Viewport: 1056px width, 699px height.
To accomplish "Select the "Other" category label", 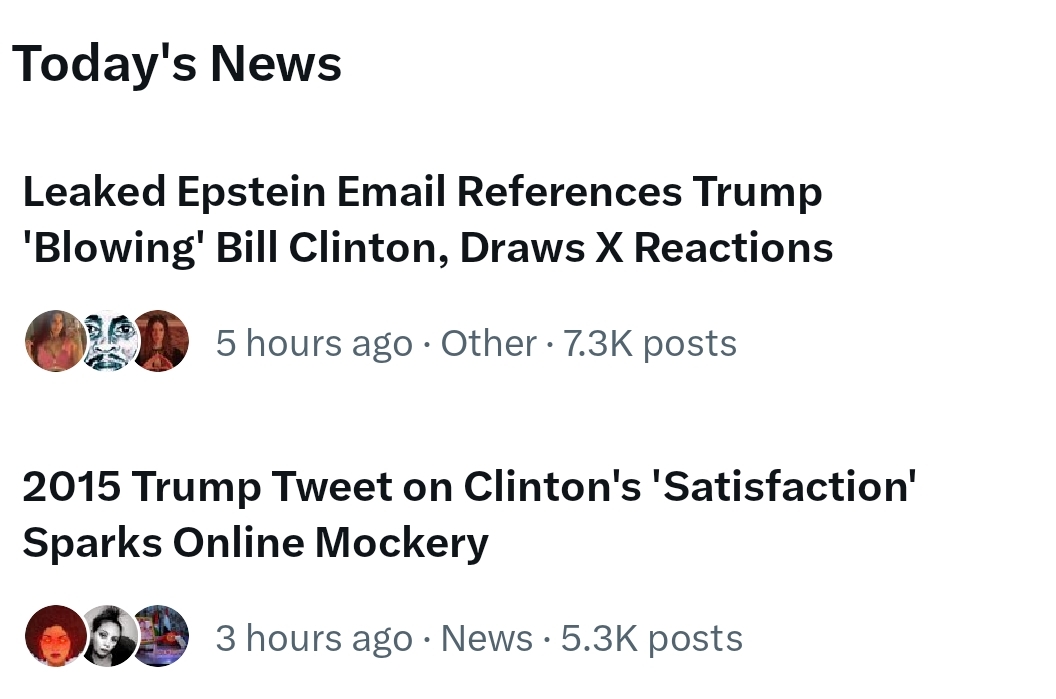I will coord(488,344).
